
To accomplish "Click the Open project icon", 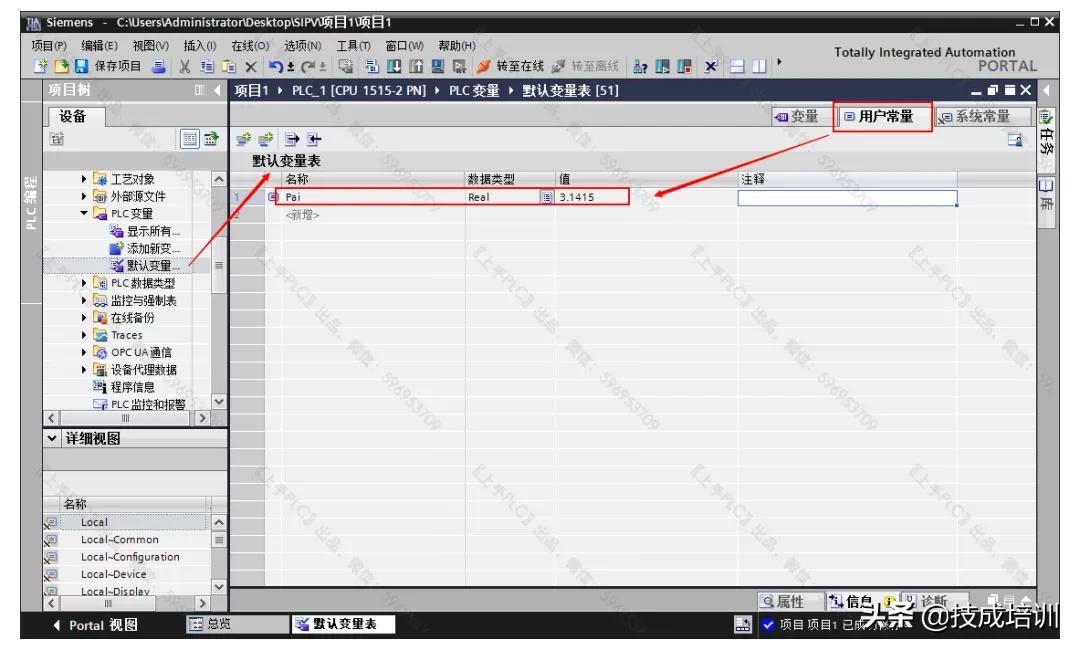I will (61, 66).
